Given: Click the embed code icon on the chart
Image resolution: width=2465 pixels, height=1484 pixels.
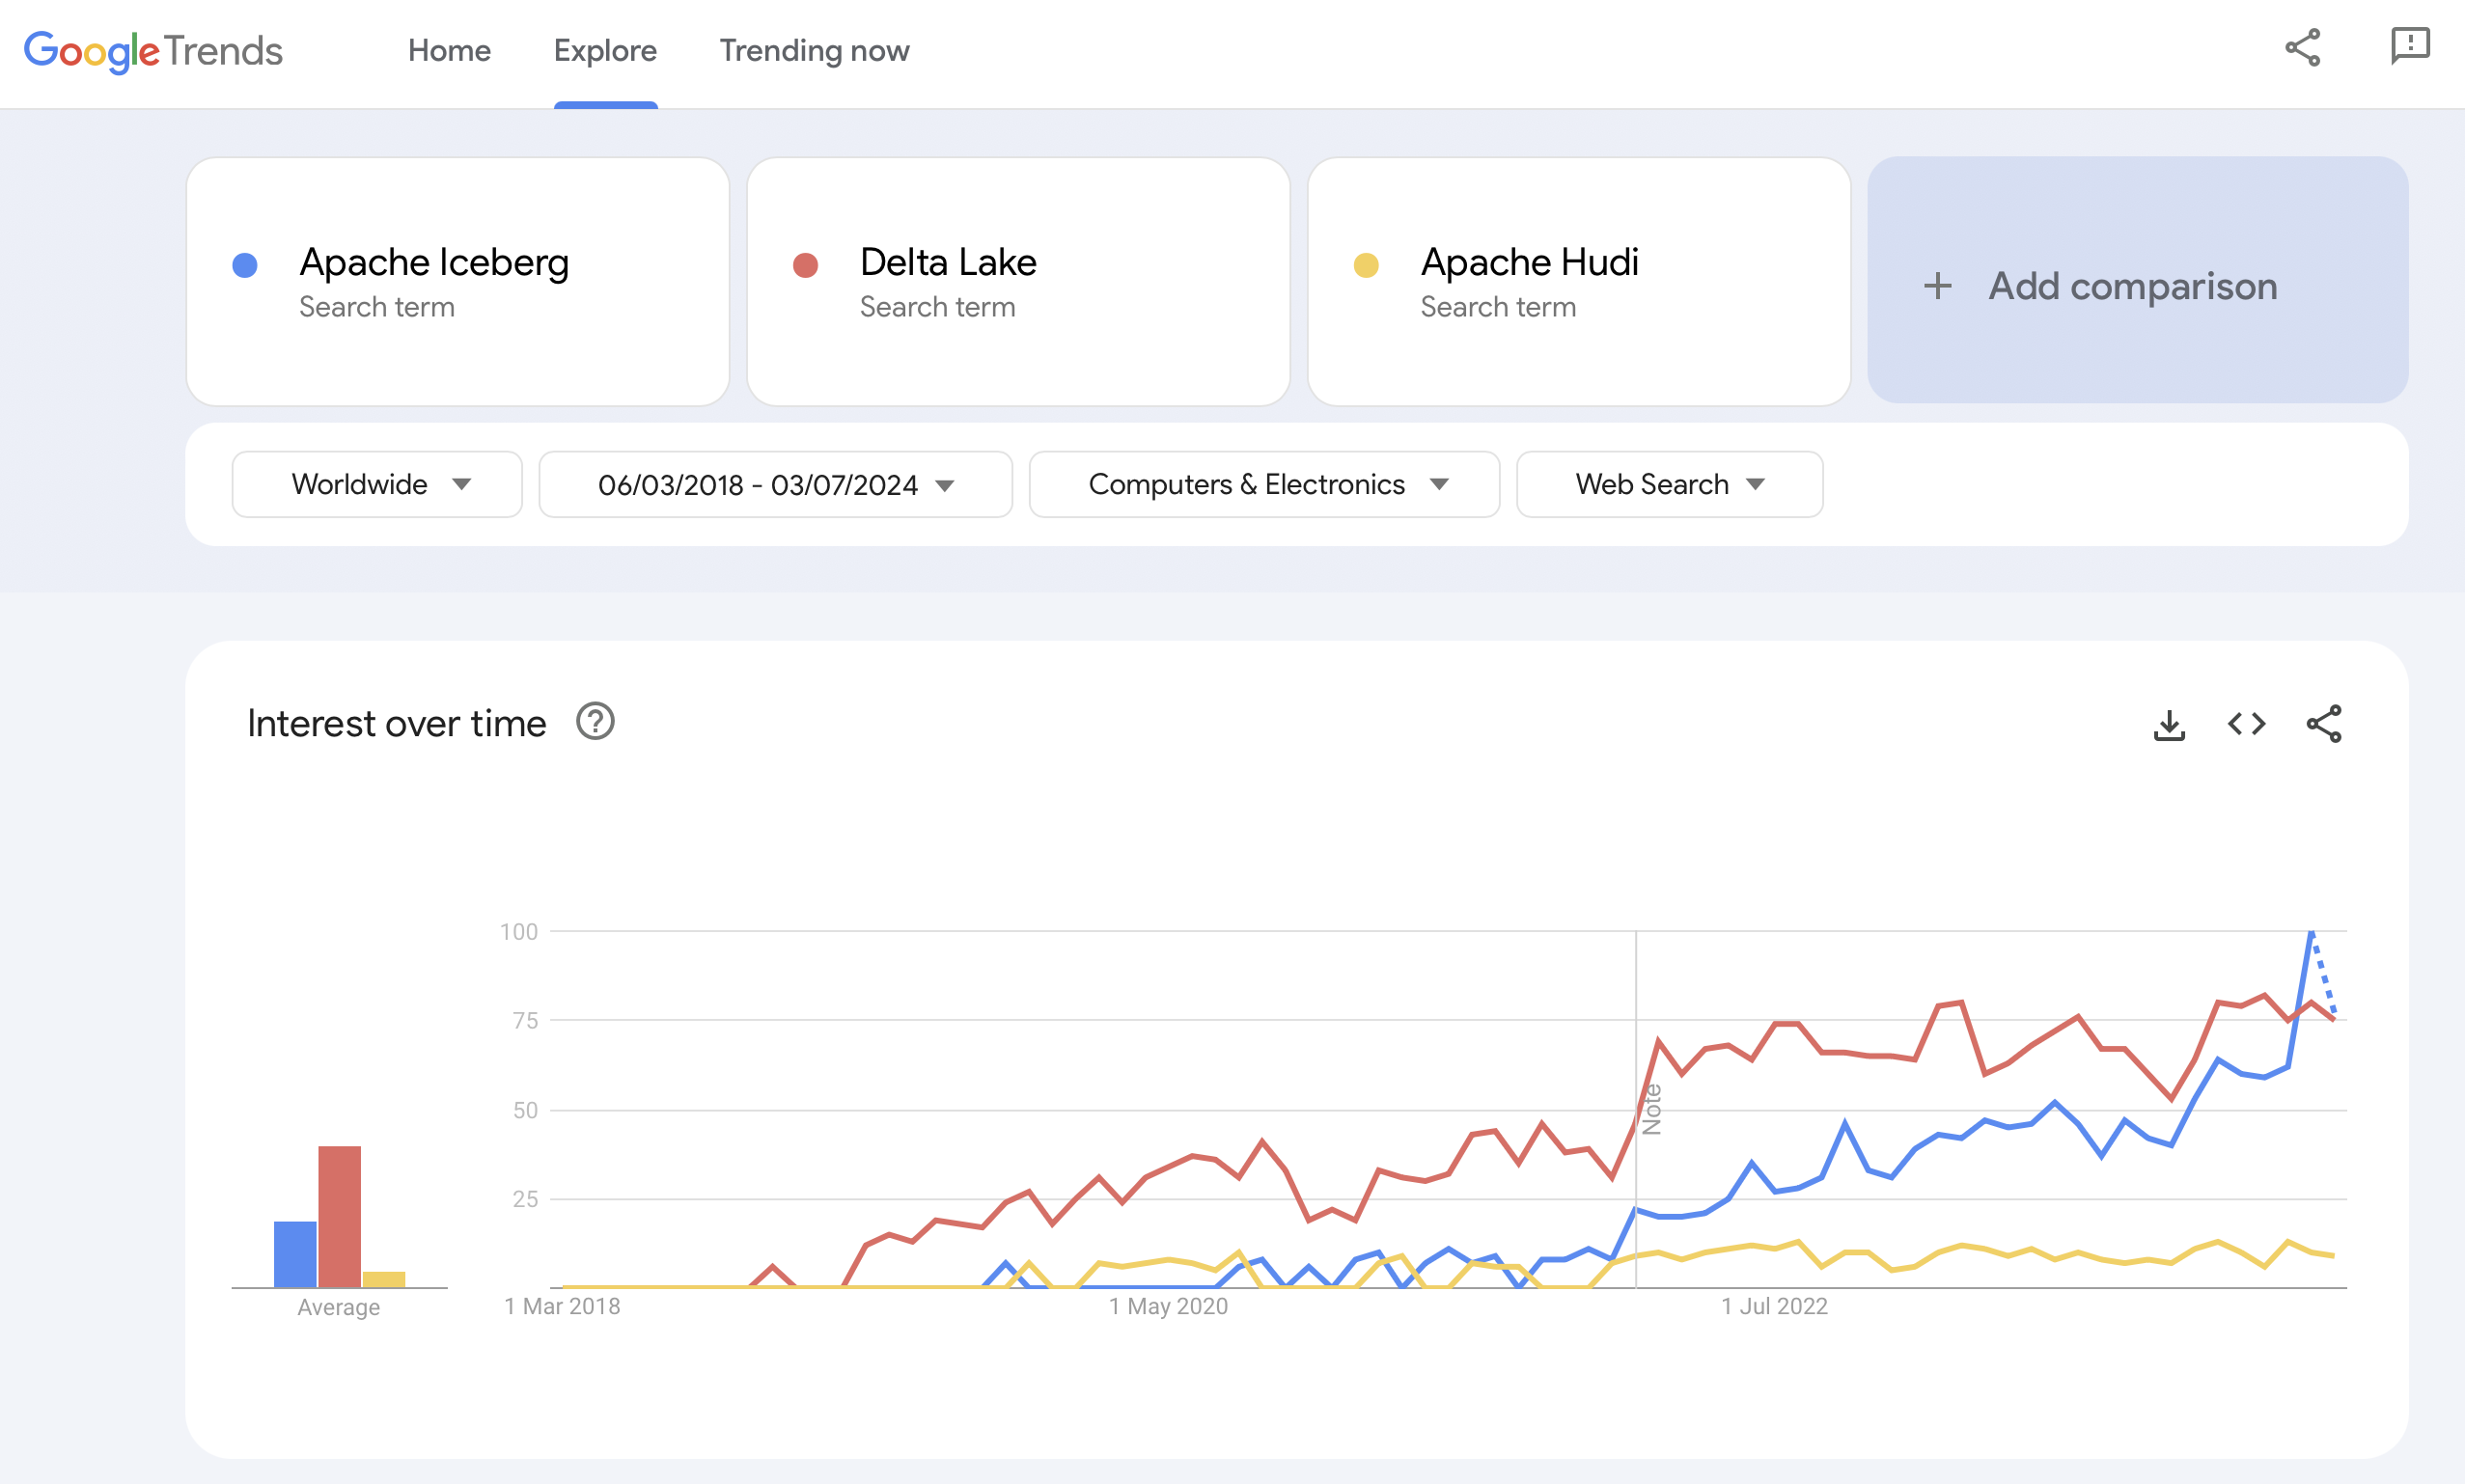Looking at the screenshot, I should (2246, 724).
